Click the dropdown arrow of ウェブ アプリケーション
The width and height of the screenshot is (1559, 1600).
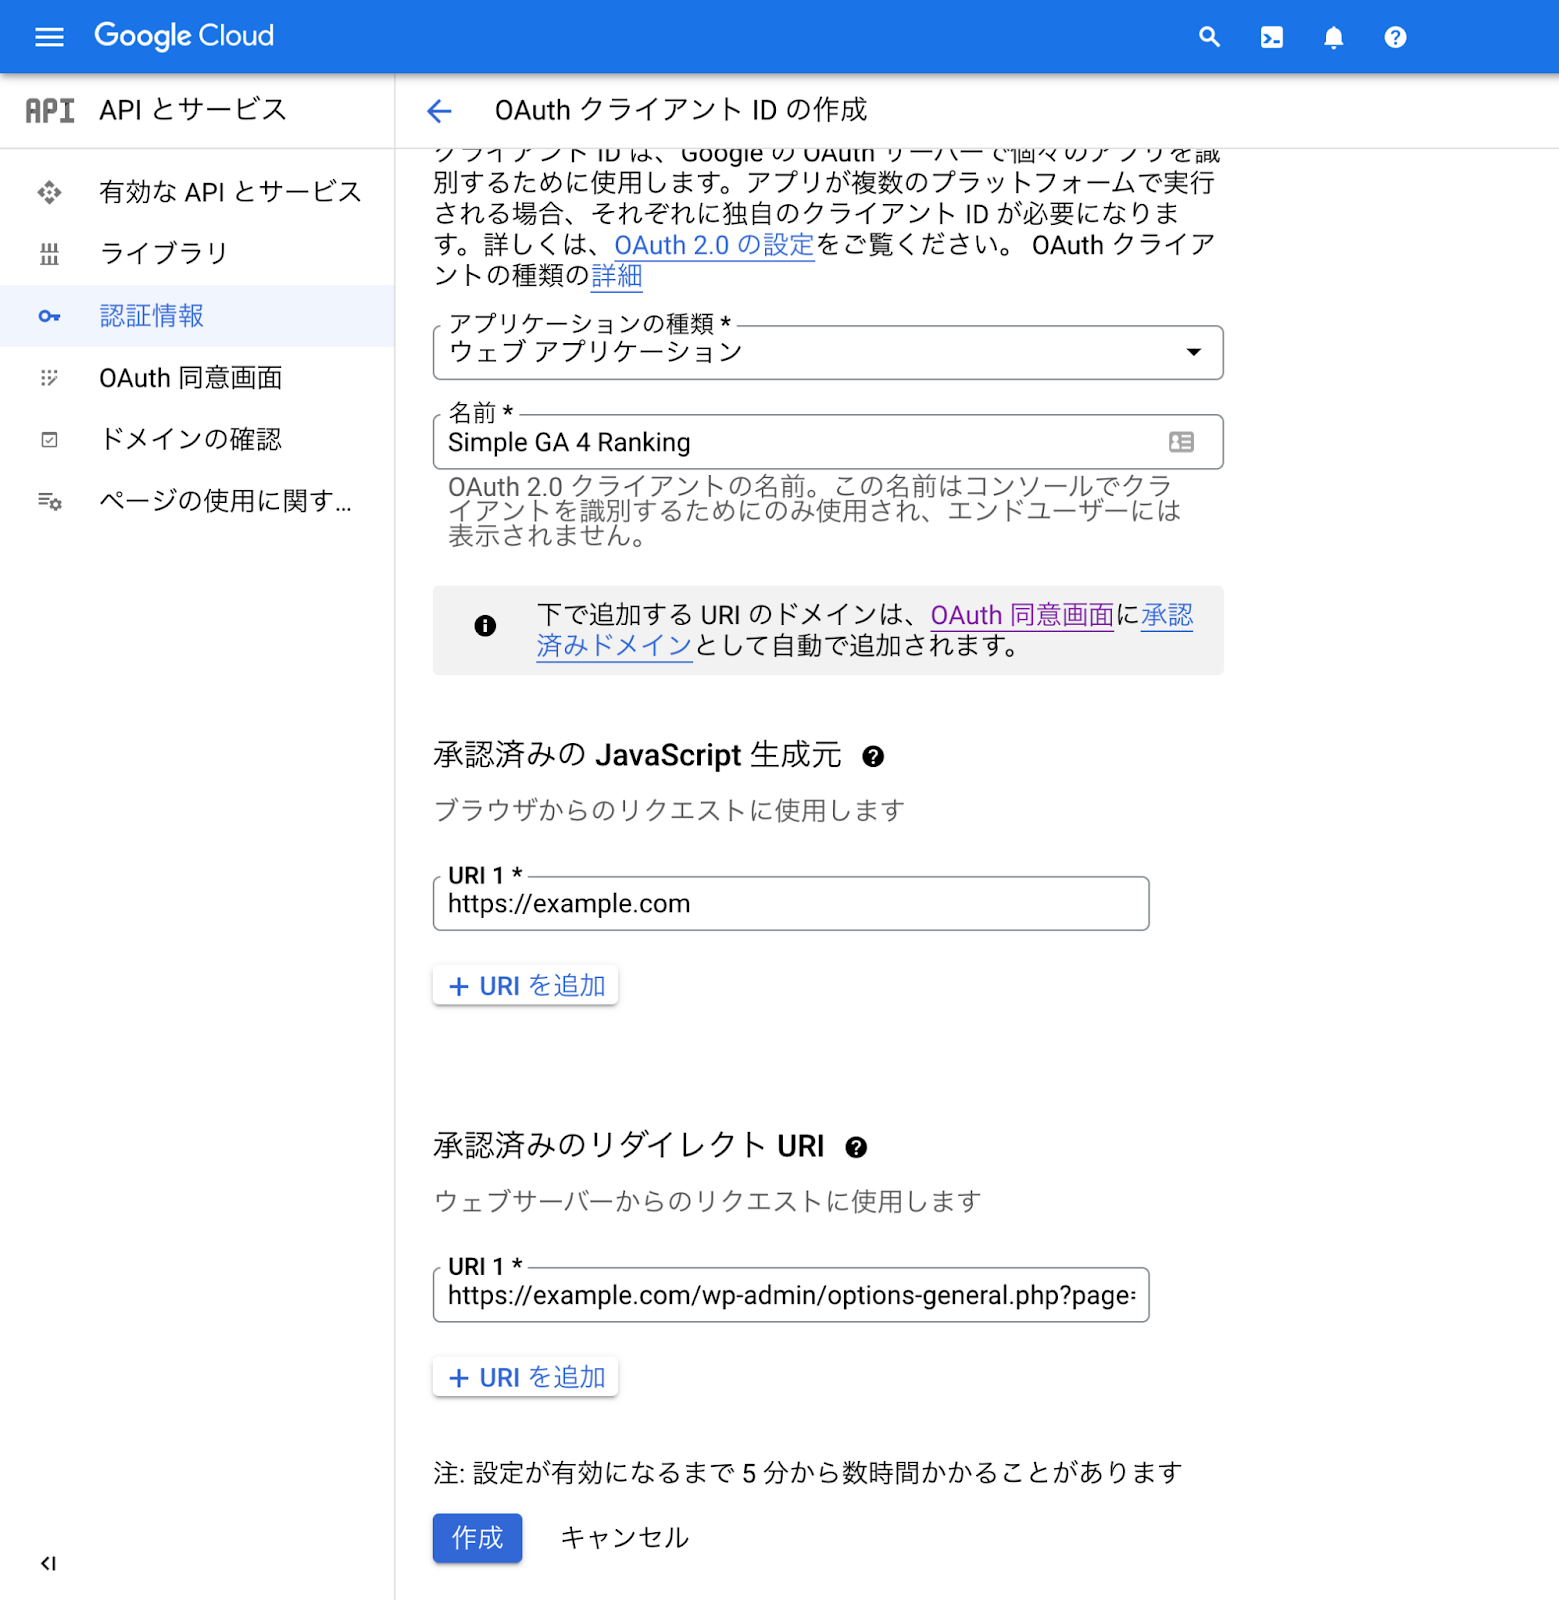1193,352
